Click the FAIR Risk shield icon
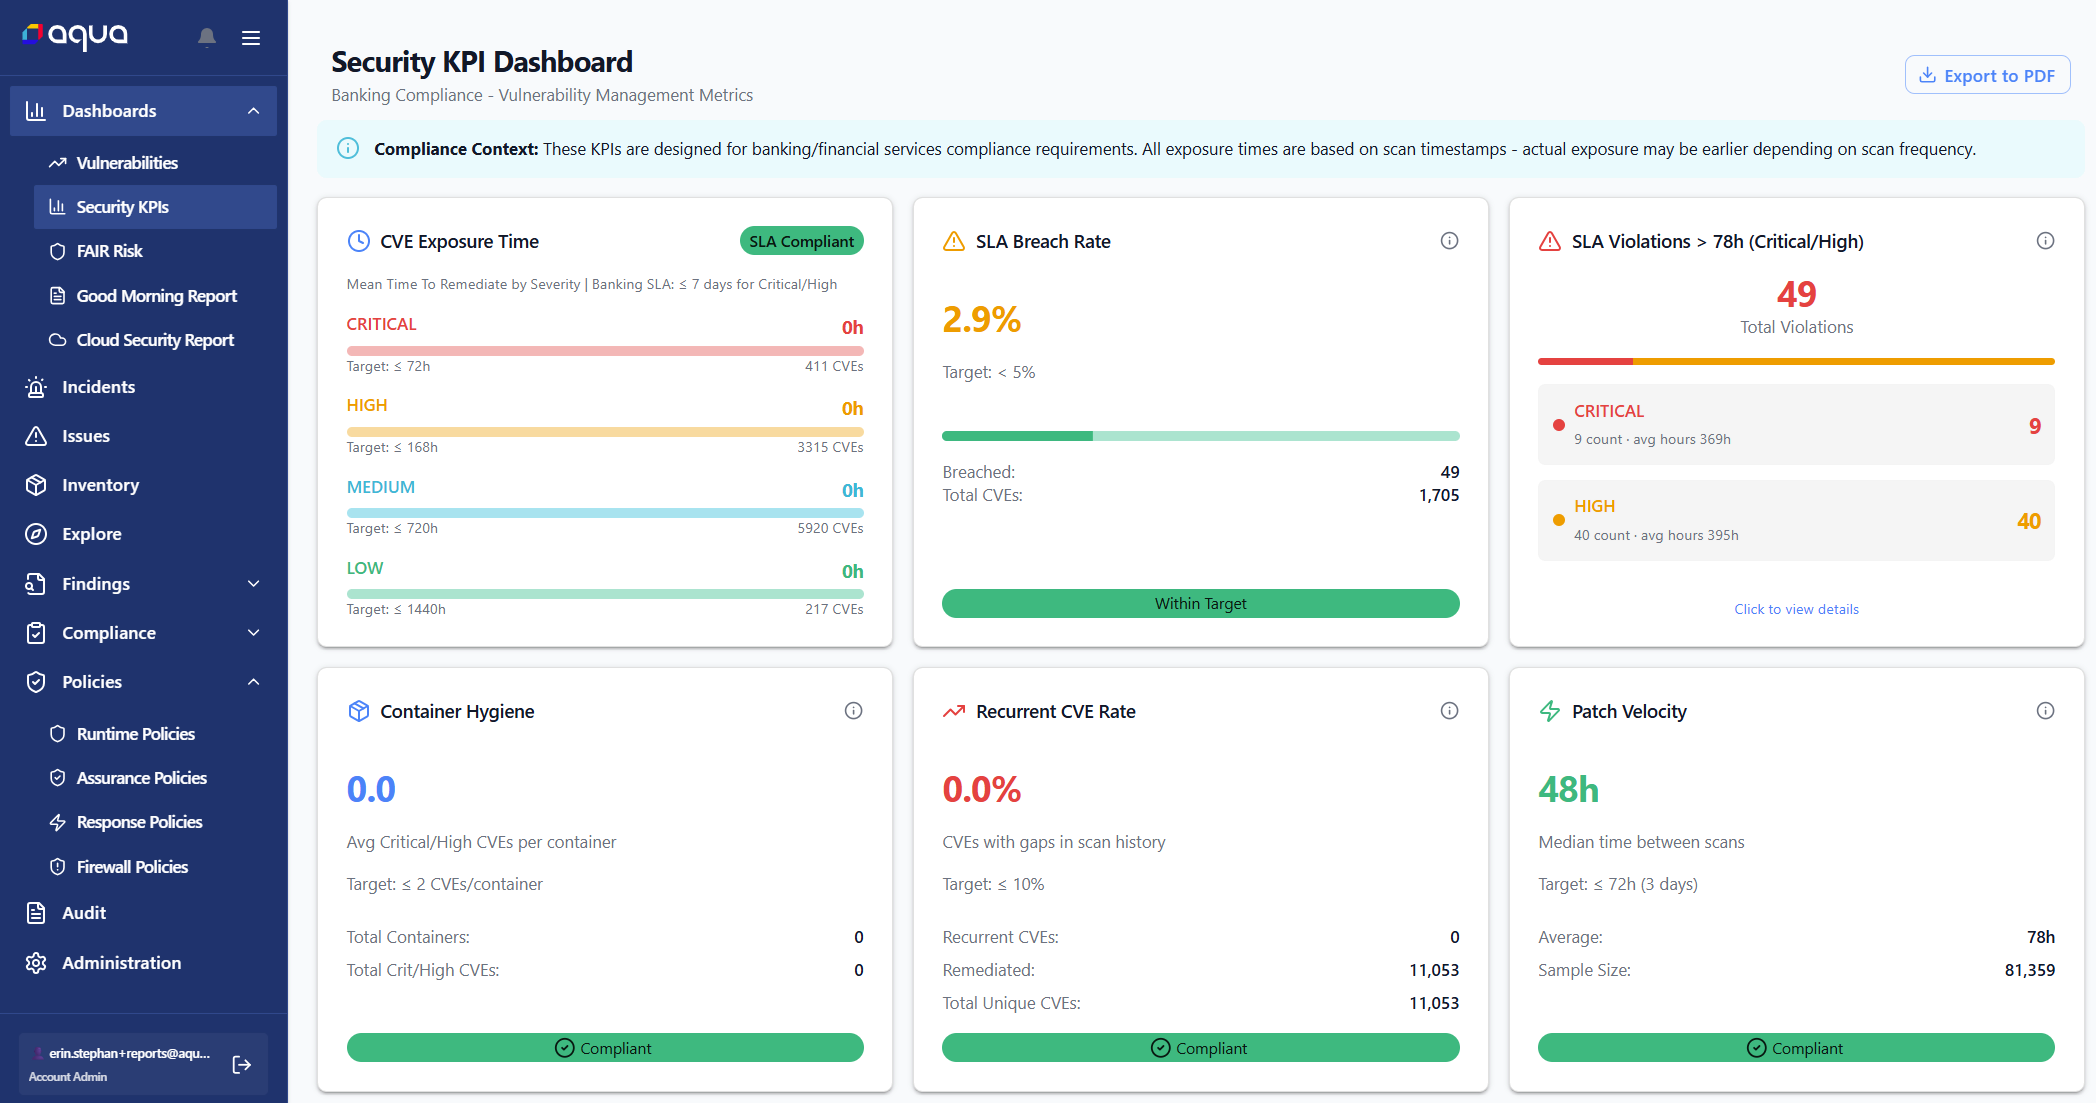This screenshot has height=1103, width=2096. (x=58, y=251)
